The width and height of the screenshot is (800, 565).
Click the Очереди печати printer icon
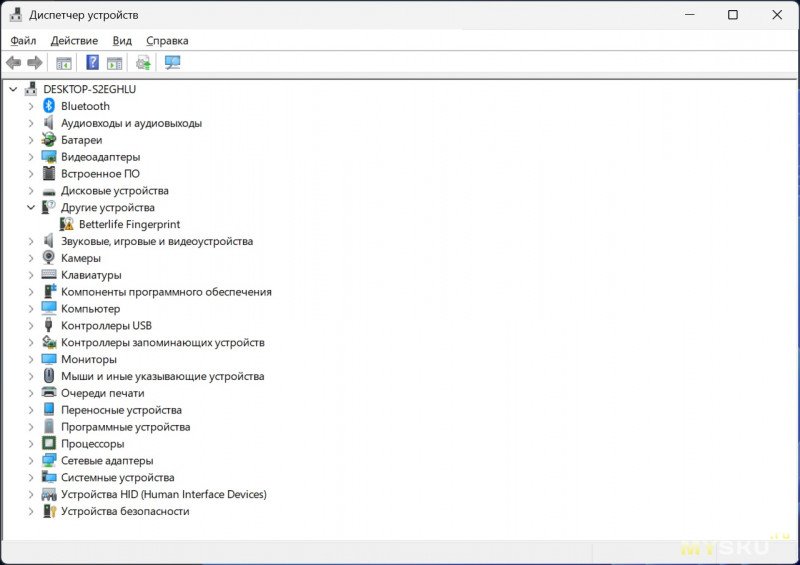[x=48, y=392]
